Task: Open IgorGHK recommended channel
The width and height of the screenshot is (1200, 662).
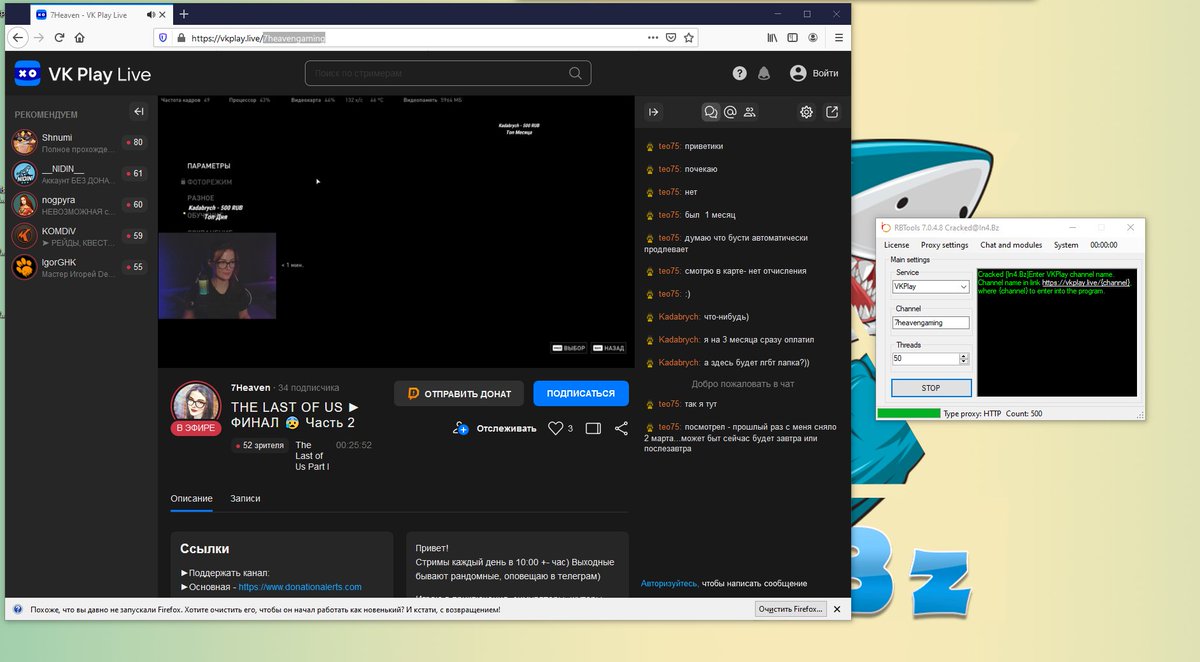Action: pyautogui.click(x=79, y=267)
